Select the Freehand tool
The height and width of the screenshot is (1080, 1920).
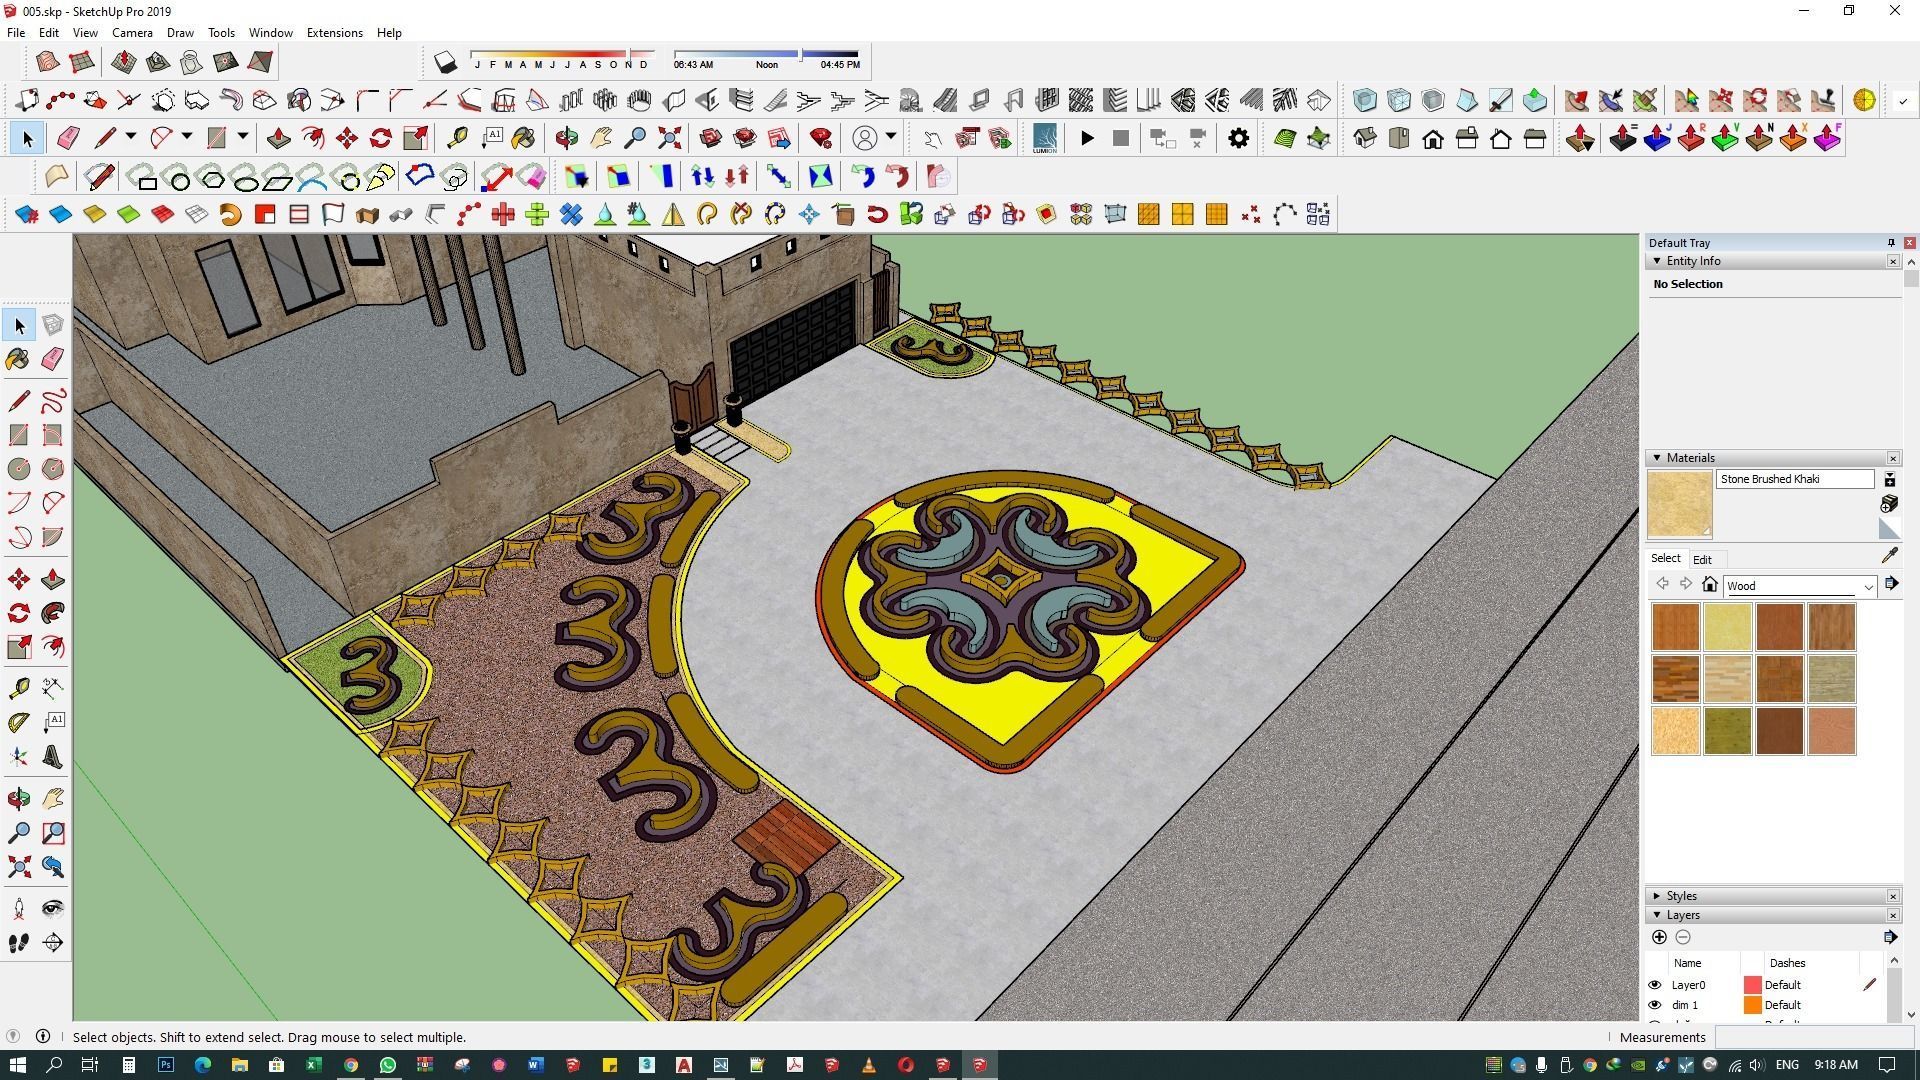[x=53, y=401]
